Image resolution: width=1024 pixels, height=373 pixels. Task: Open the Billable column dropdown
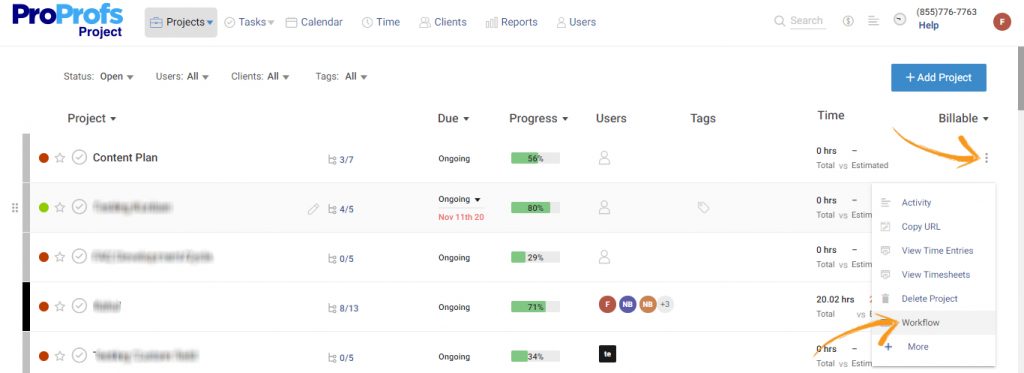tap(963, 118)
